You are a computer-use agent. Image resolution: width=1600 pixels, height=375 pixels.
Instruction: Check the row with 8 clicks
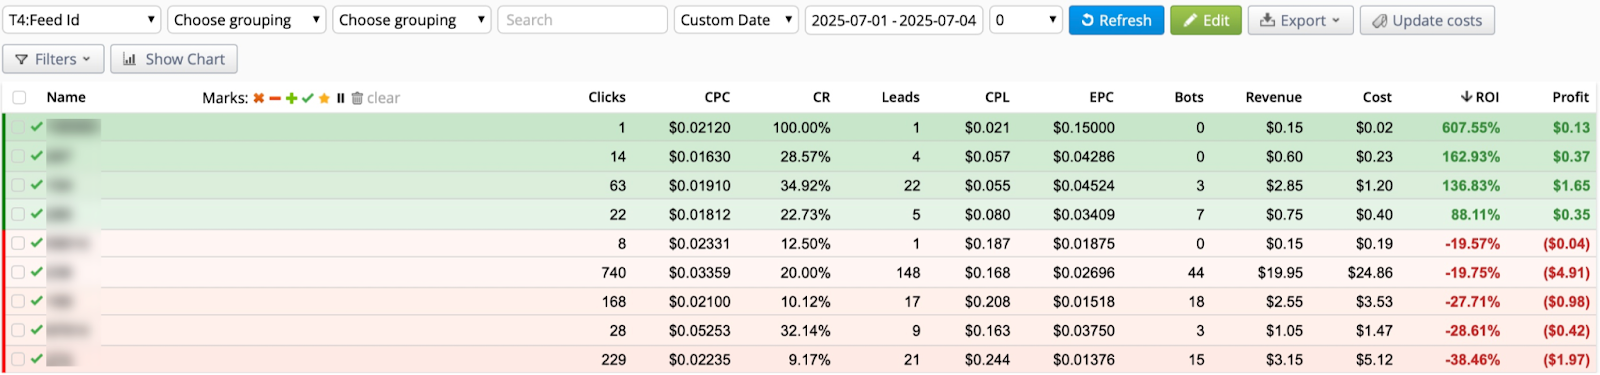pyautogui.click(x=18, y=243)
